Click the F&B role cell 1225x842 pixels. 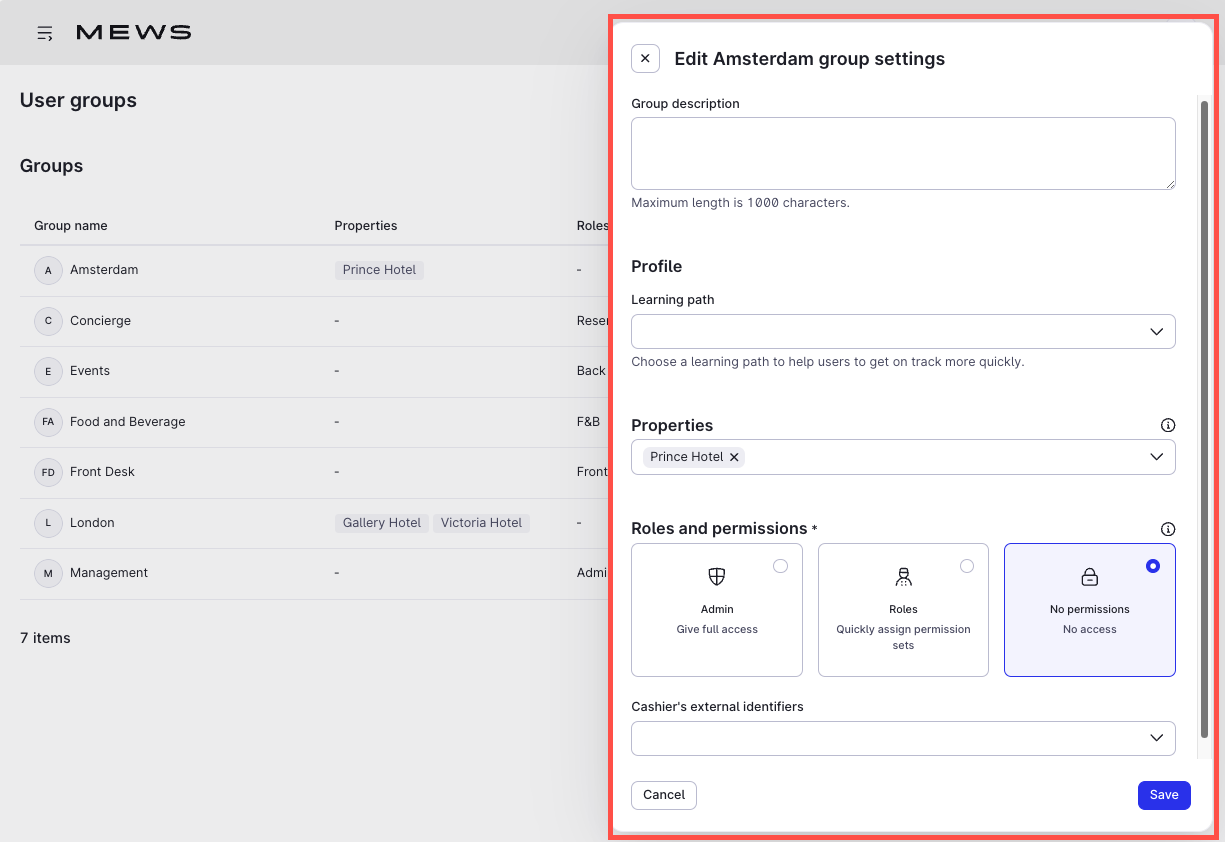coord(588,422)
